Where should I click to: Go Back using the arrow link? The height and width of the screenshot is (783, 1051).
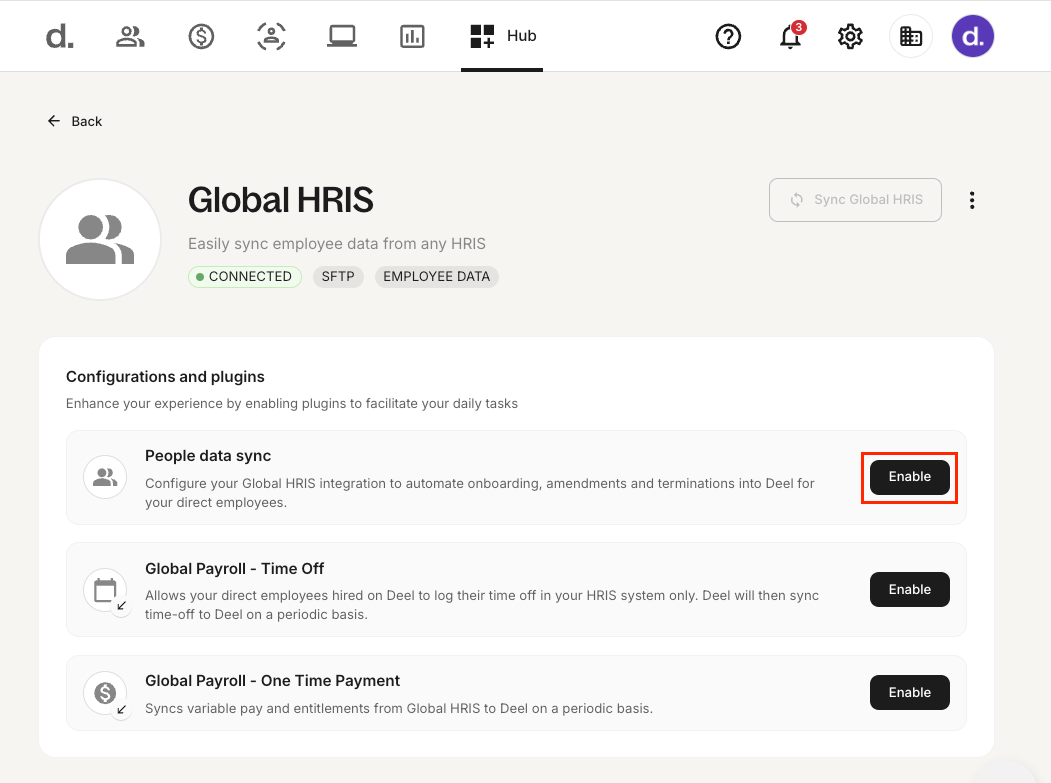coord(75,121)
